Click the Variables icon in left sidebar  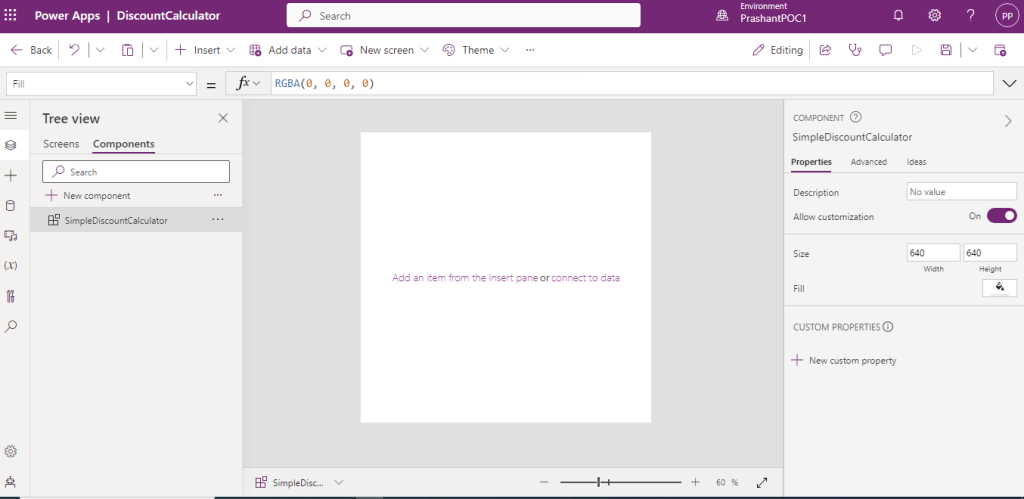tap(11, 266)
